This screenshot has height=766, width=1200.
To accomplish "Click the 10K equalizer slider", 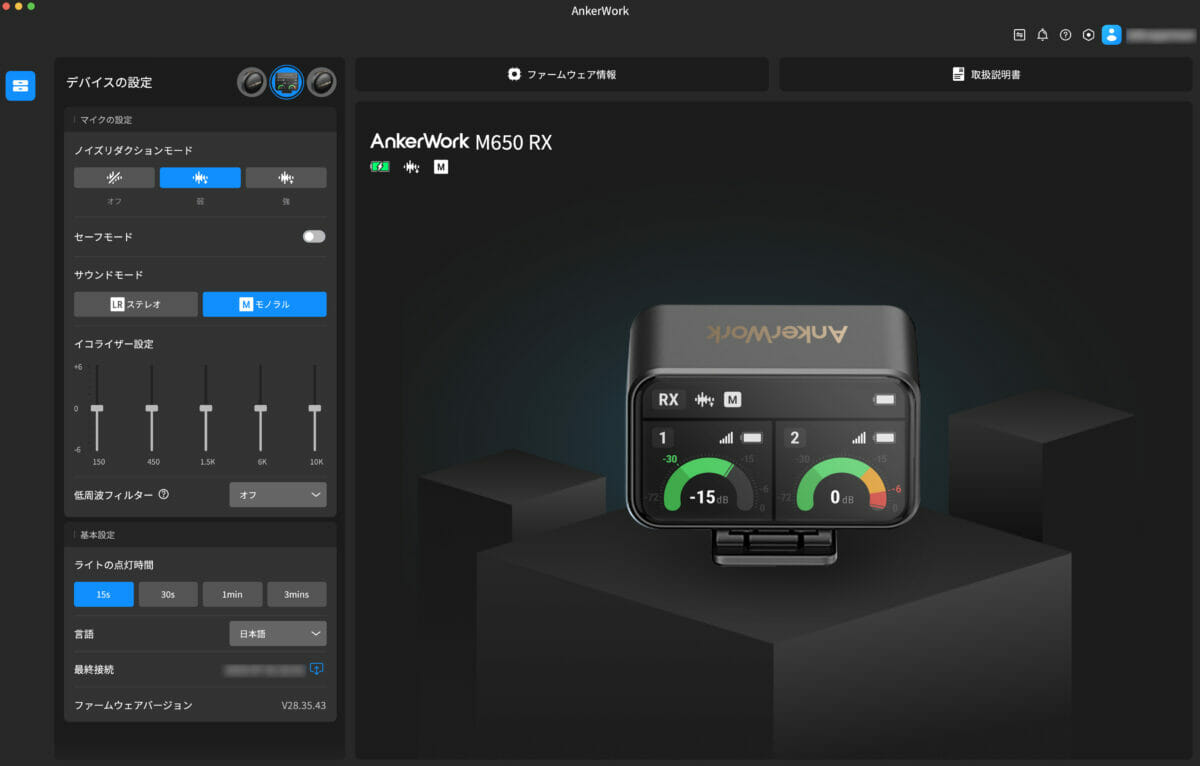I will click(x=315, y=408).
